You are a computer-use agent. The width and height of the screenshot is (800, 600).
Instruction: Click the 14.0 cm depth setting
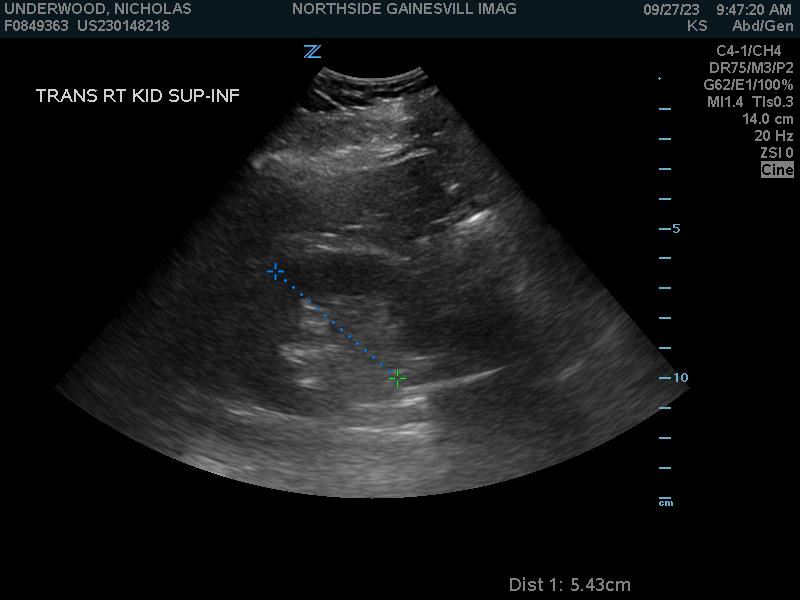pos(767,119)
